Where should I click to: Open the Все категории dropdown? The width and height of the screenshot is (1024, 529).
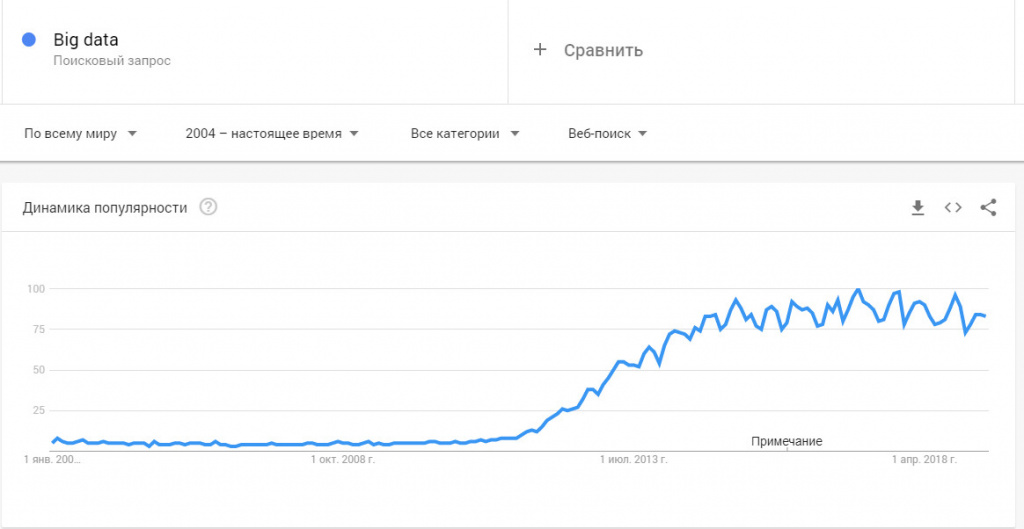coord(465,134)
